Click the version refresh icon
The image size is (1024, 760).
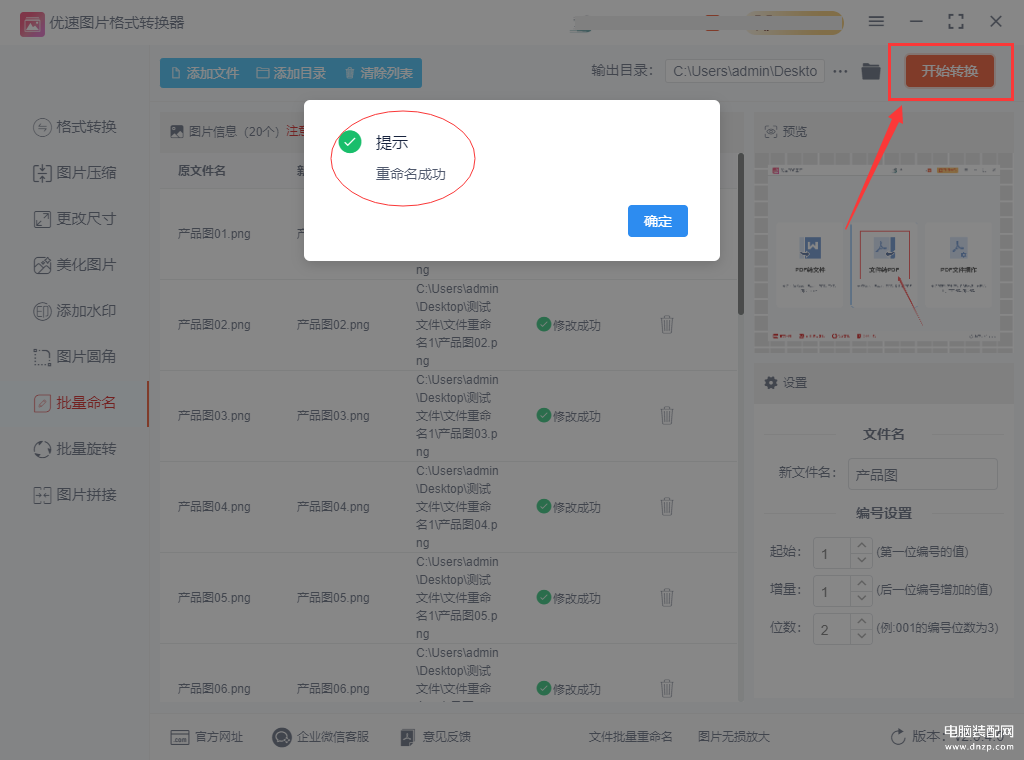(898, 736)
